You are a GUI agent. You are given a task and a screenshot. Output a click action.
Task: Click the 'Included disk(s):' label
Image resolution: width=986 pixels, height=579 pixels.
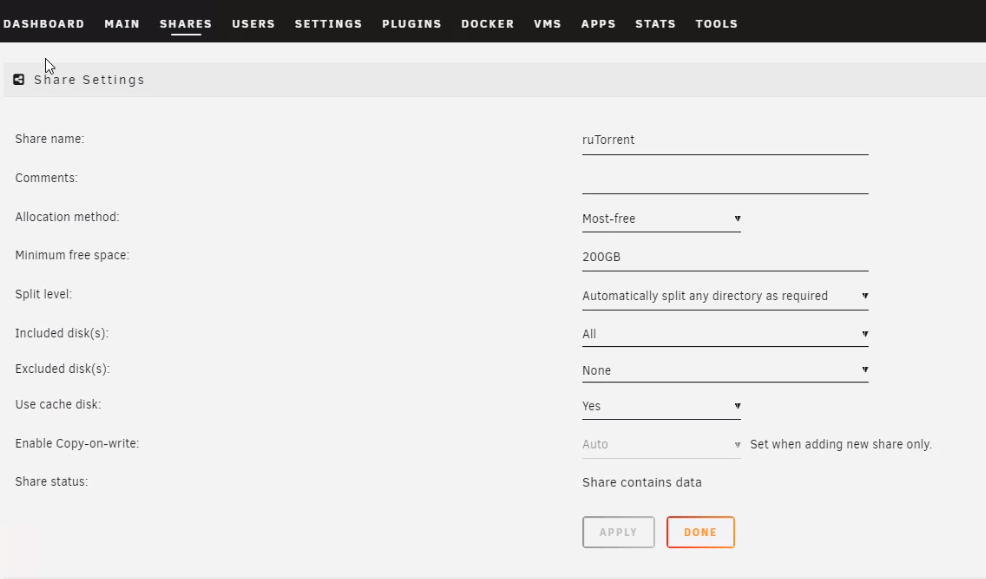(62, 333)
